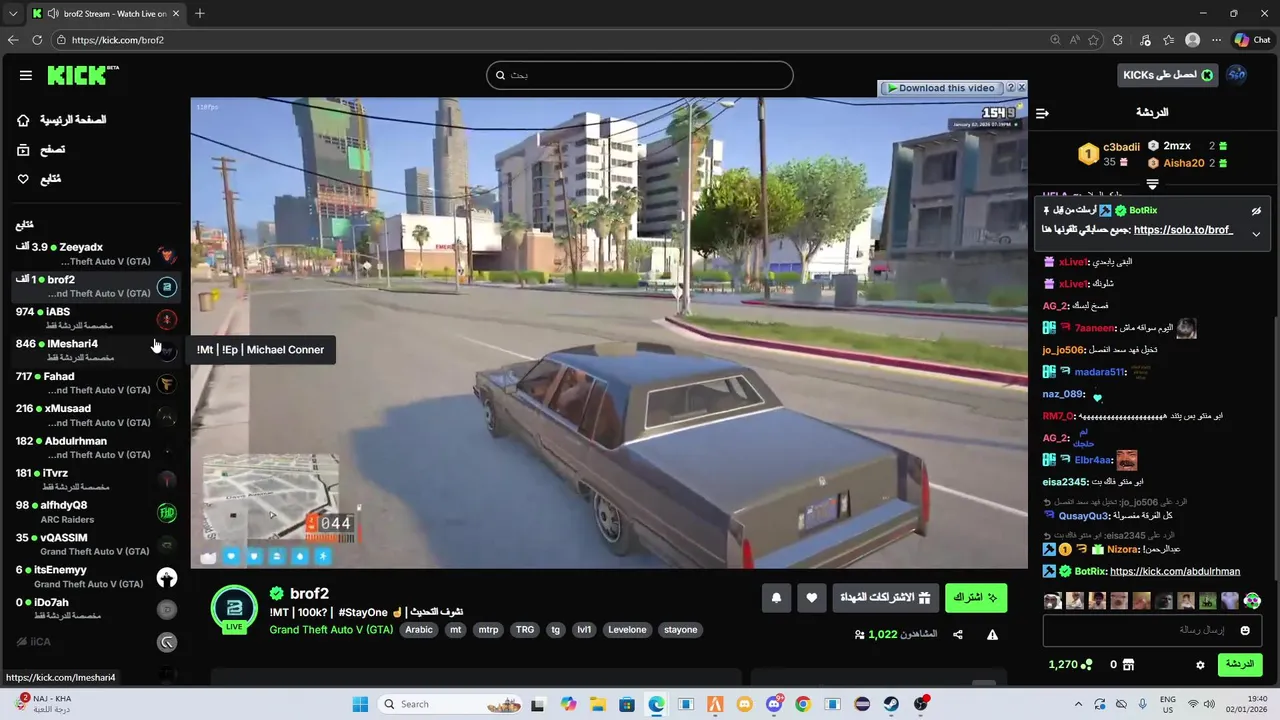Open Steam from Windows taskbar

click(891, 704)
